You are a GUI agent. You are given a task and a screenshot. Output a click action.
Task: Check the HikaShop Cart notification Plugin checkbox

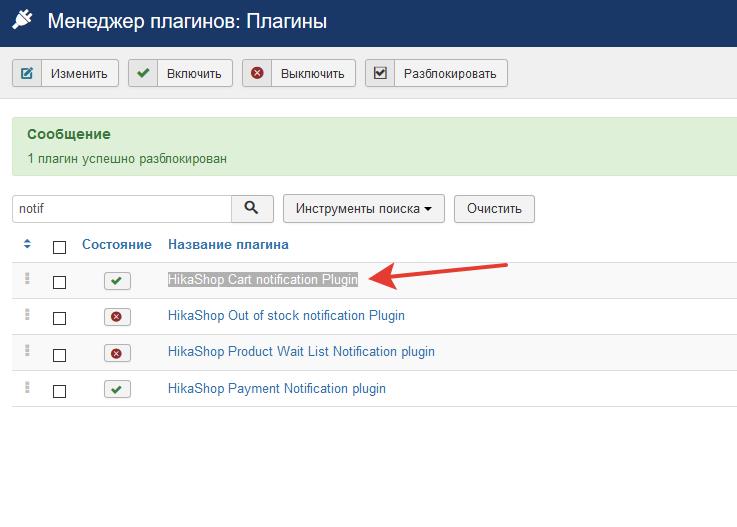click(59, 282)
